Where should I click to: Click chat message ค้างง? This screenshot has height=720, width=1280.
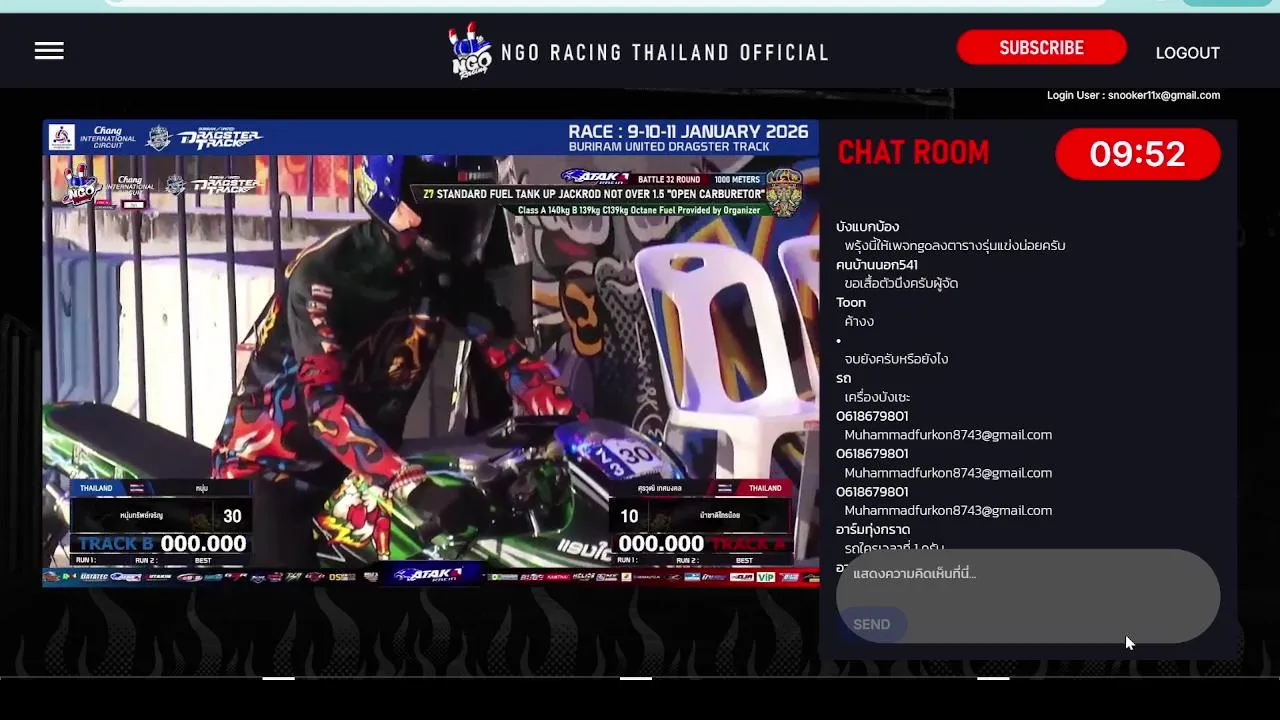(x=859, y=321)
